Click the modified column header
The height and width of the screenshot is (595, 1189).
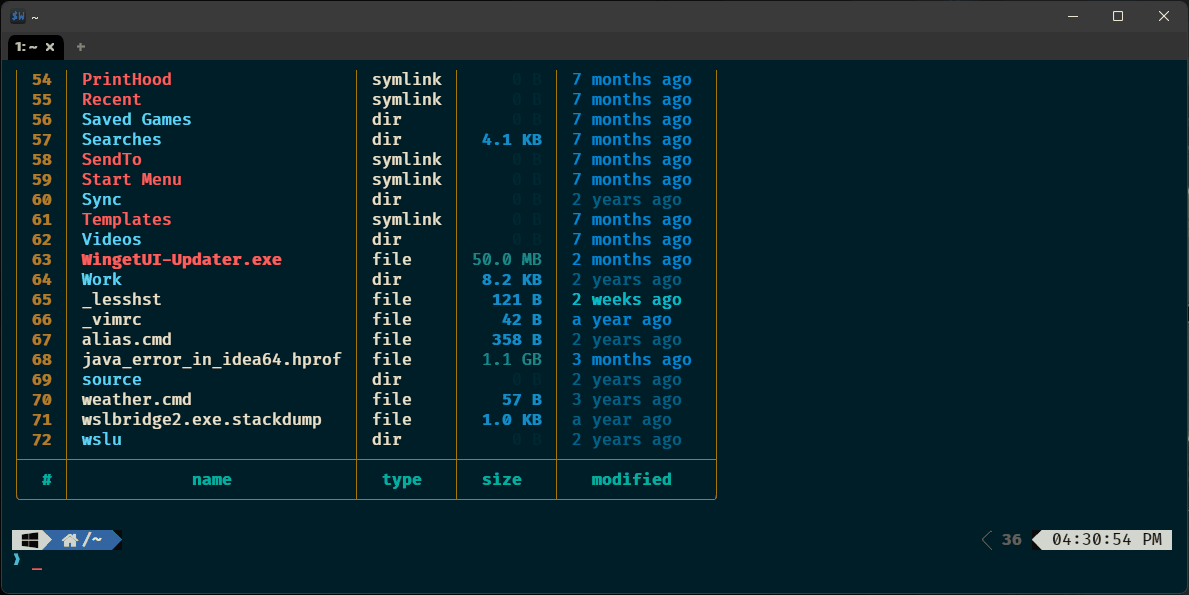pyautogui.click(x=631, y=479)
